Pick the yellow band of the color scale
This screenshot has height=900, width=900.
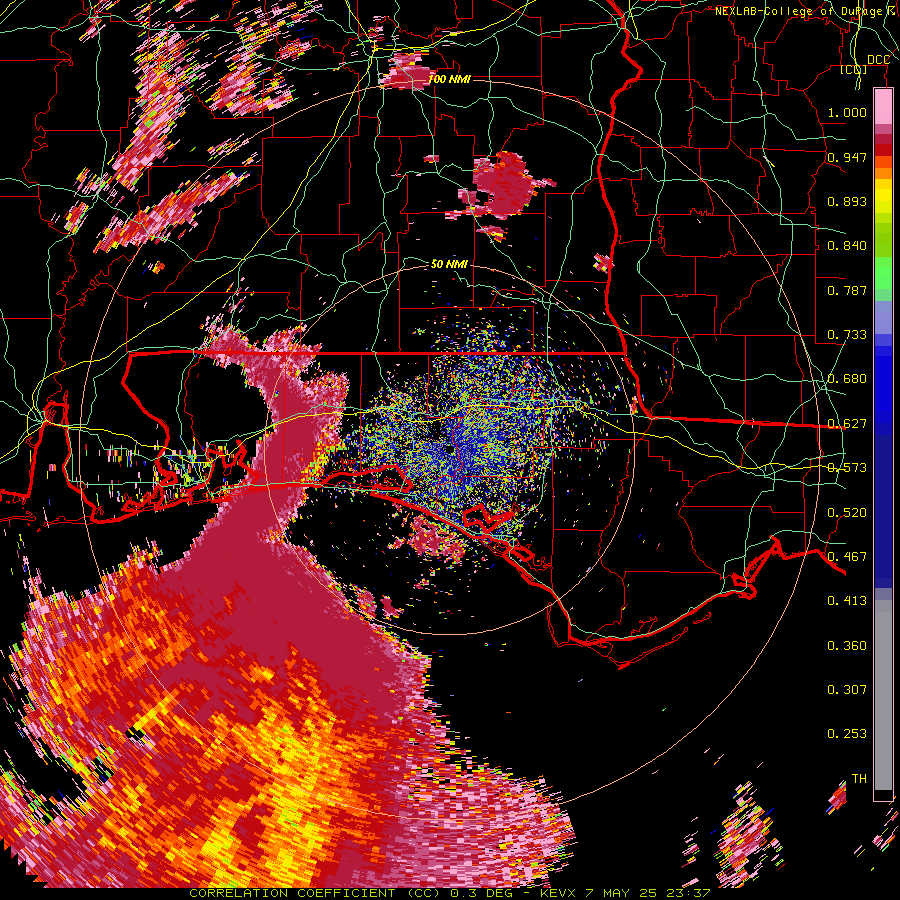click(x=883, y=198)
